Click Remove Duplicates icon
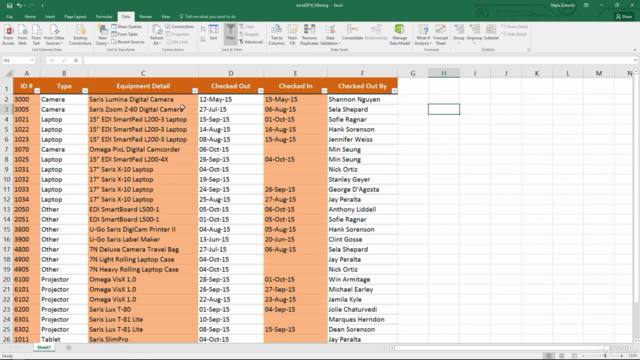This screenshot has height=360, width=640. click(x=309, y=35)
